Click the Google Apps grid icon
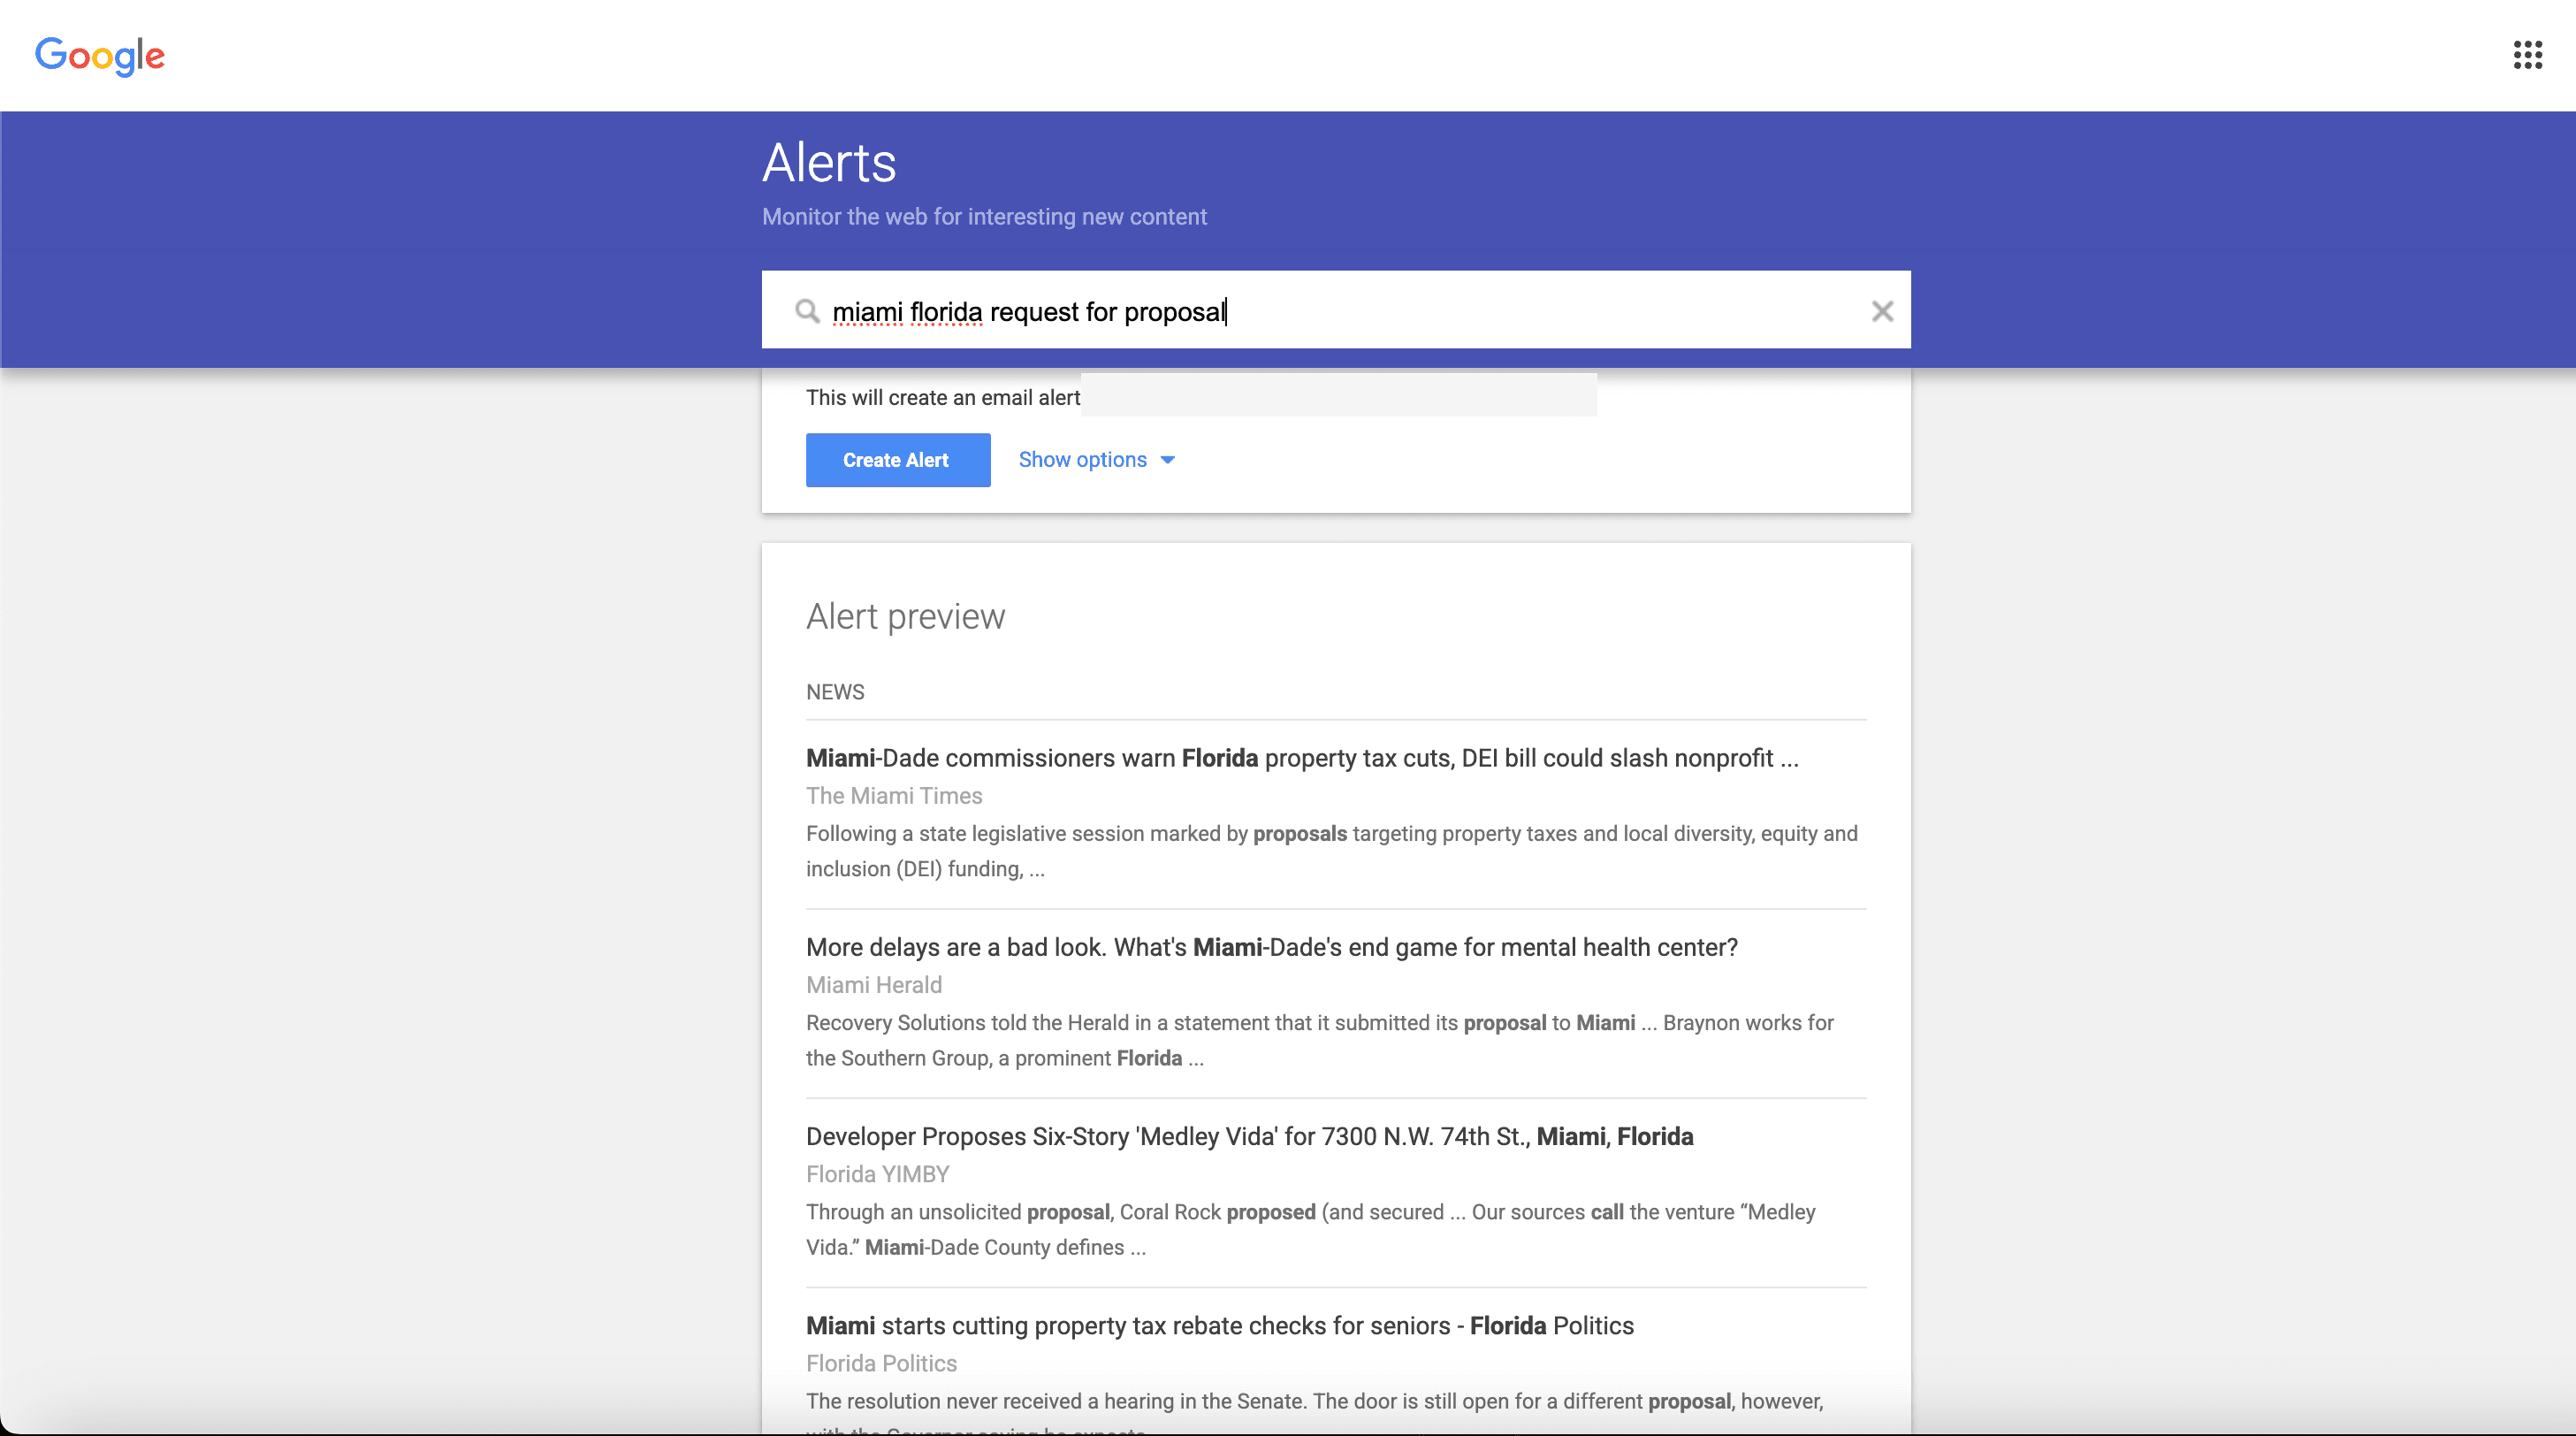This screenshot has width=2576, height=1436. coord(2527,55)
